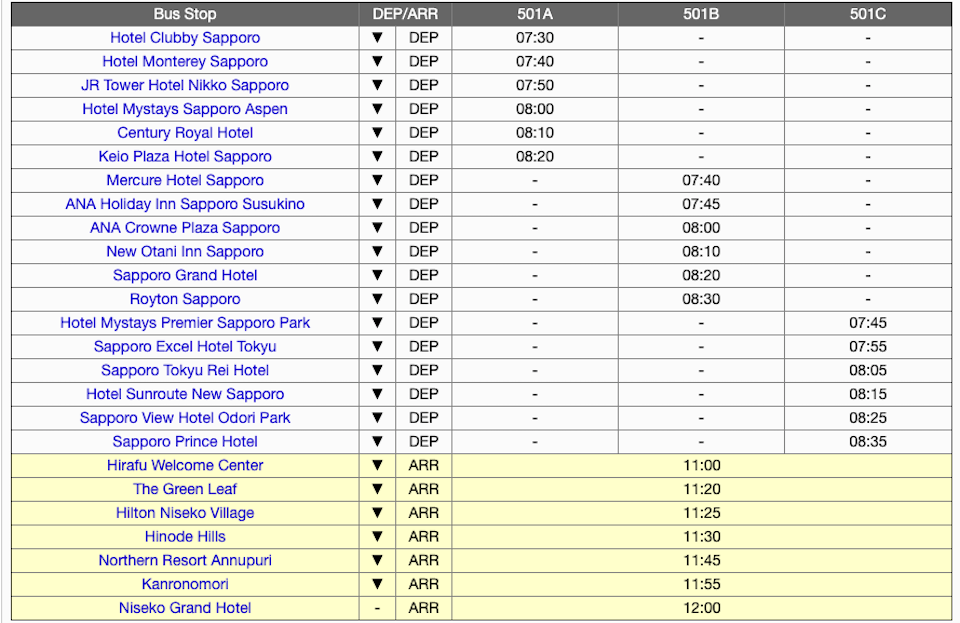
Task: Click ARR label in Niseko Grand Hotel row
Action: pos(424,608)
